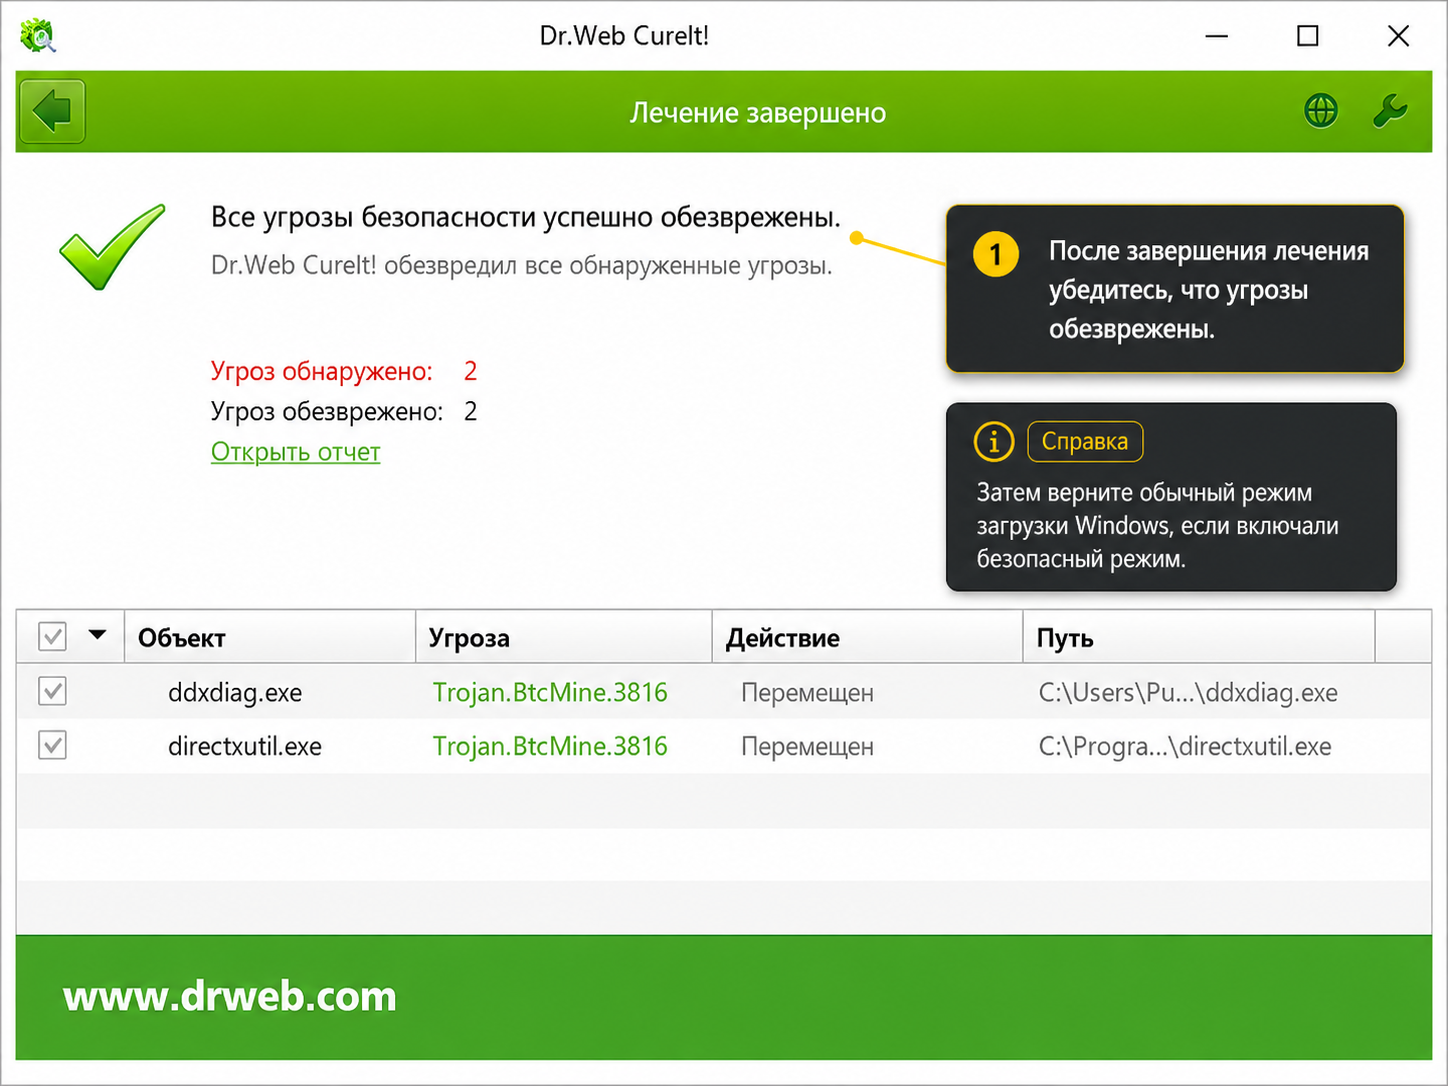Viewport: 1448px width, 1086px height.
Task: Open settings via the wrench icon
Action: tap(1390, 111)
